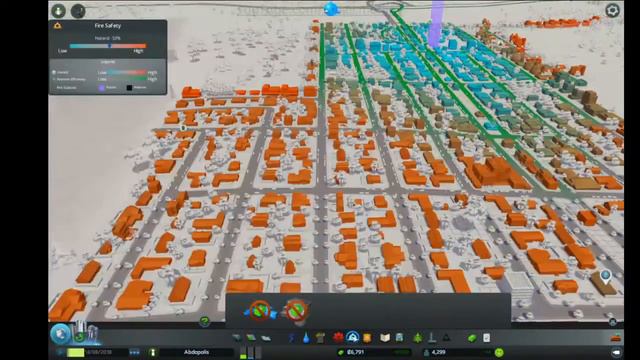Image resolution: width=640 pixels, height=360 pixels.
Task: Open the Water and Sewage menu
Action: (x=306, y=338)
